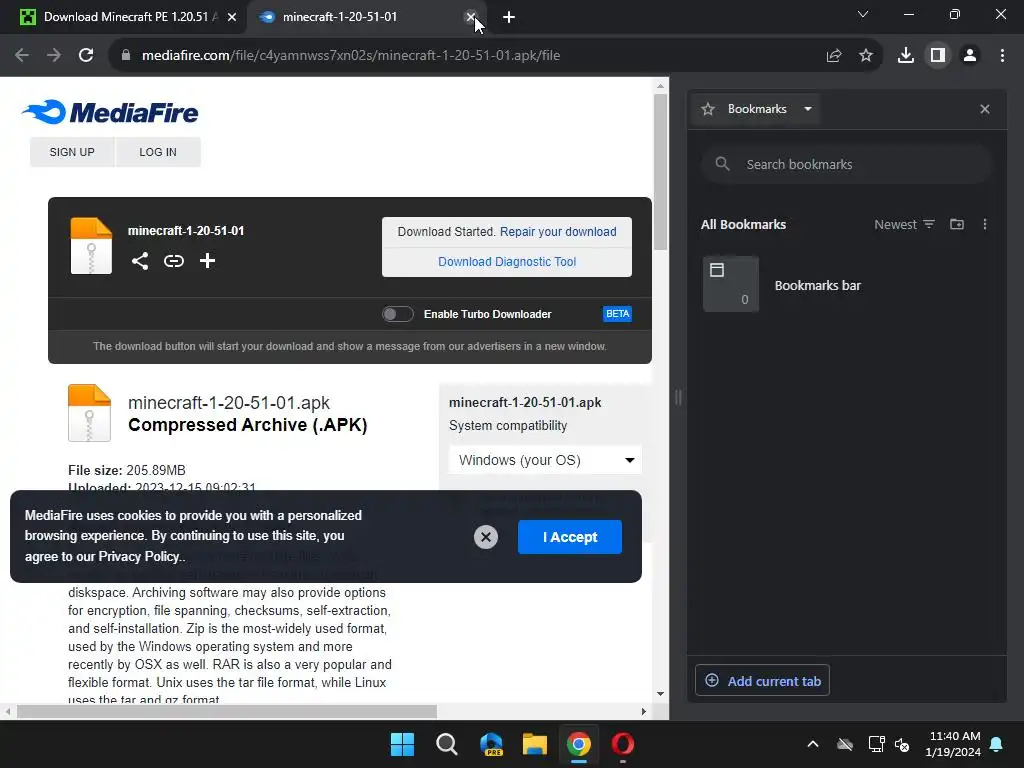Open Chrome downloads icon
This screenshot has width=1024, height=768.
(x=906, y=56)
